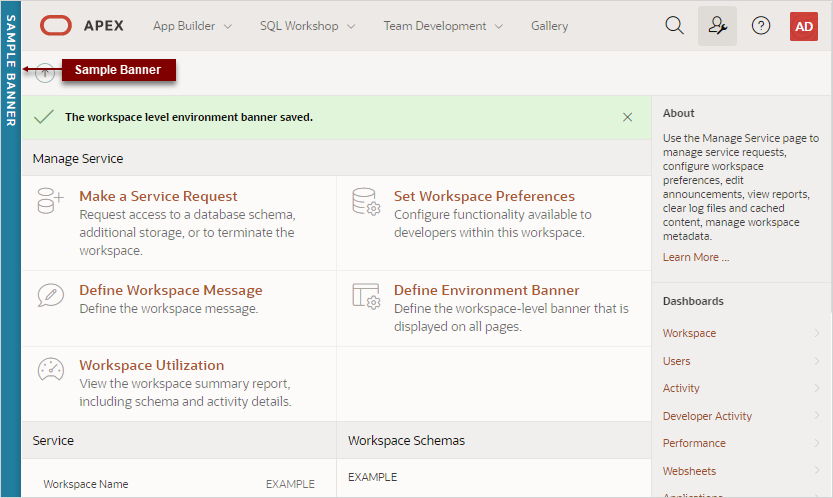Open Workspace Utilization link
This screenshot has width=833, height=498.
(151, 365)
